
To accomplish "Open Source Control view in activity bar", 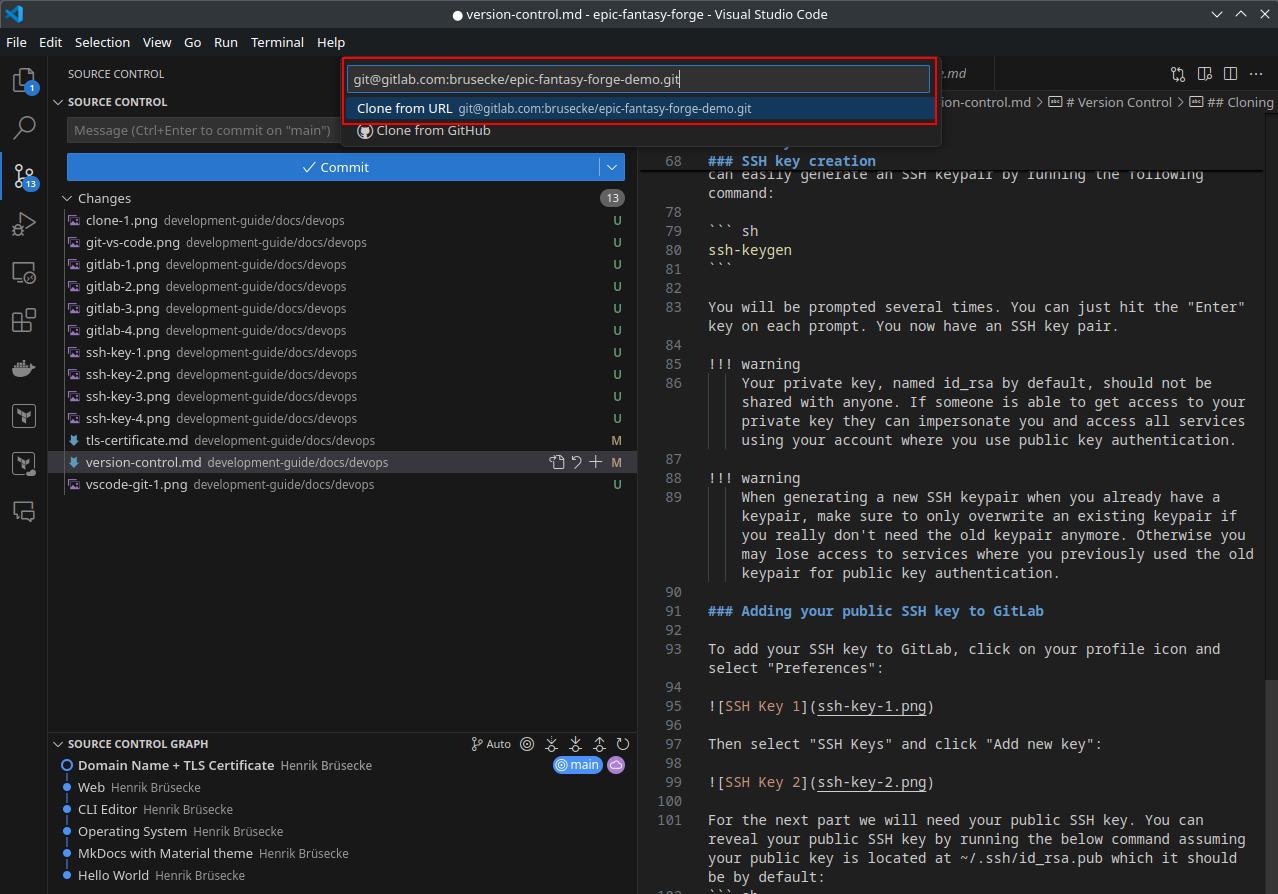I will 24,177.
